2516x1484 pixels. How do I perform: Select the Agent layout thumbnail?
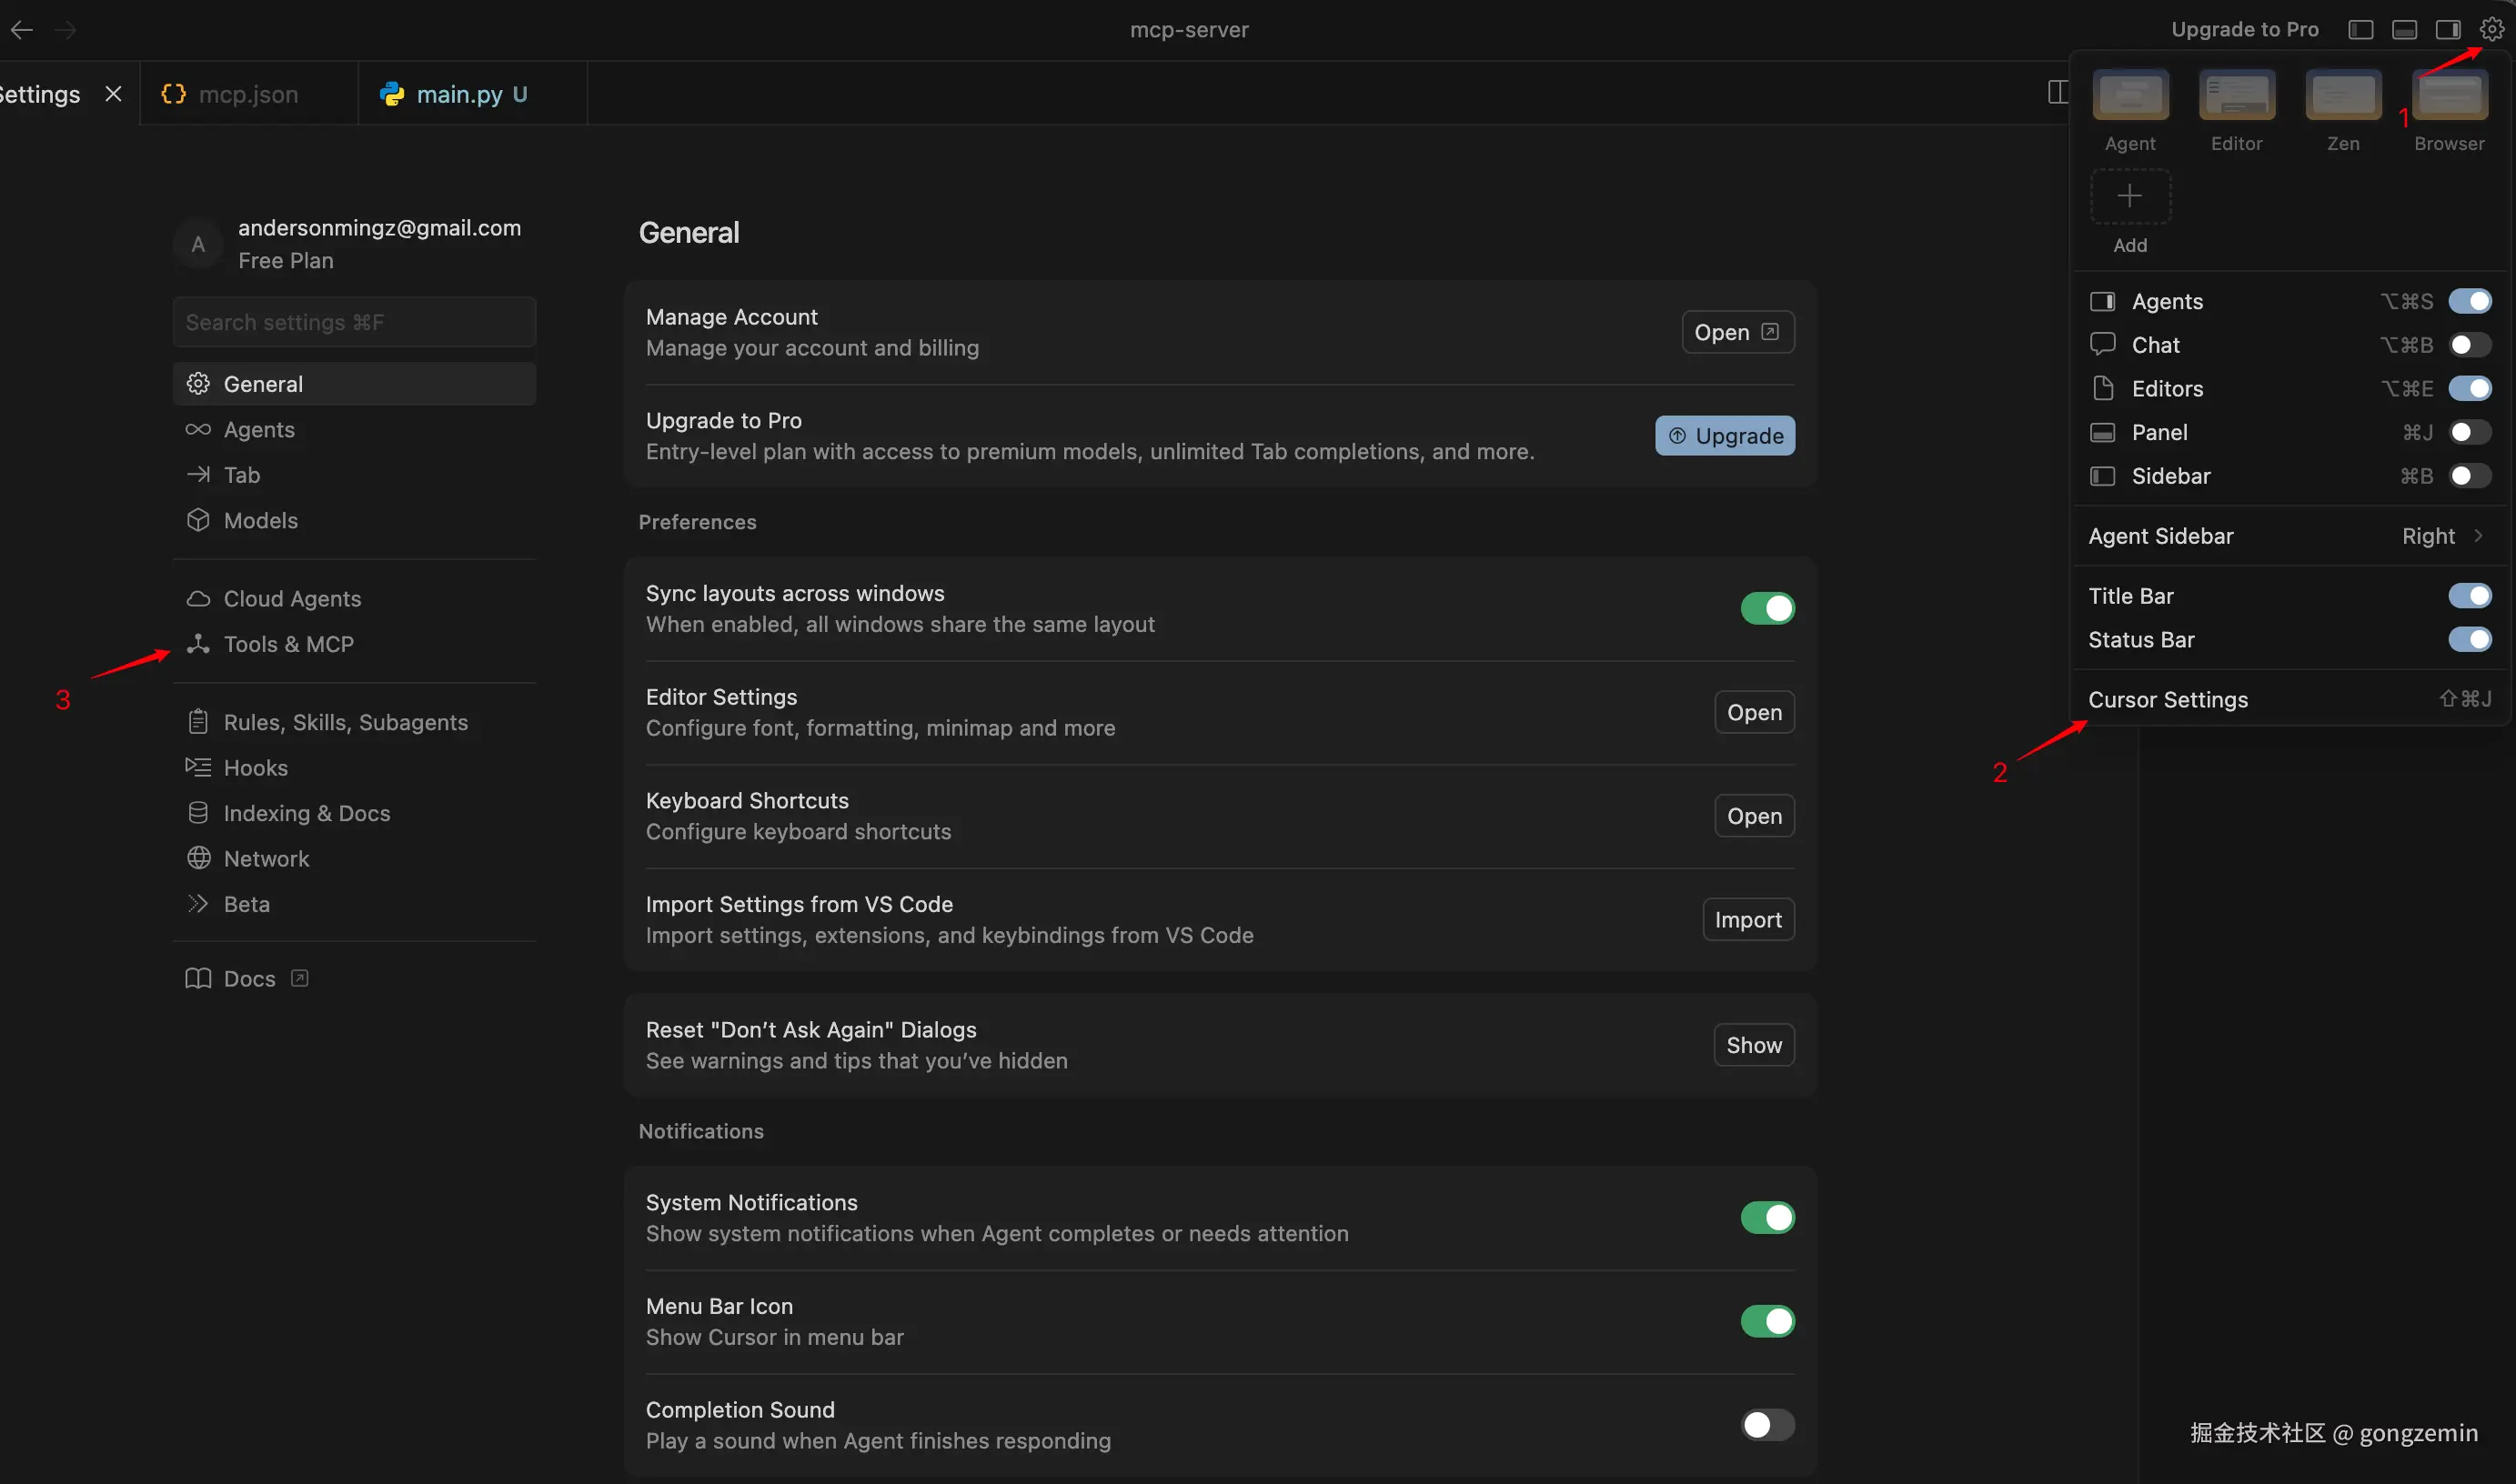click(2131, 95)
